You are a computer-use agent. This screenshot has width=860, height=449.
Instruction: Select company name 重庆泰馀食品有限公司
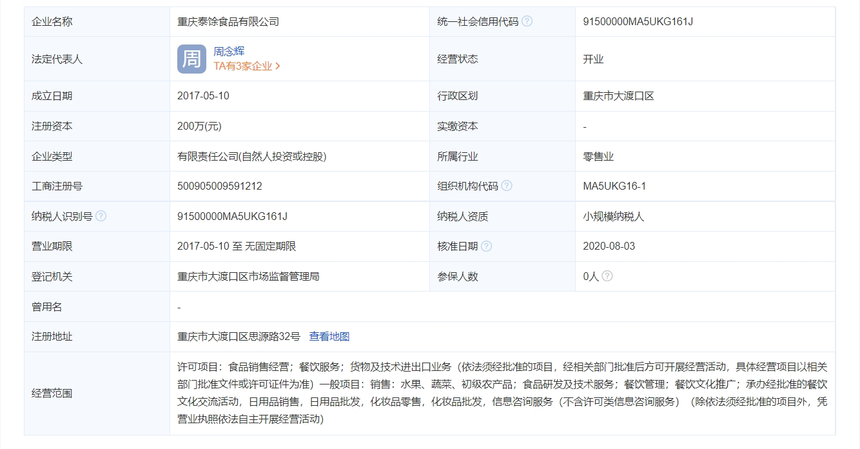coord(228,21)
